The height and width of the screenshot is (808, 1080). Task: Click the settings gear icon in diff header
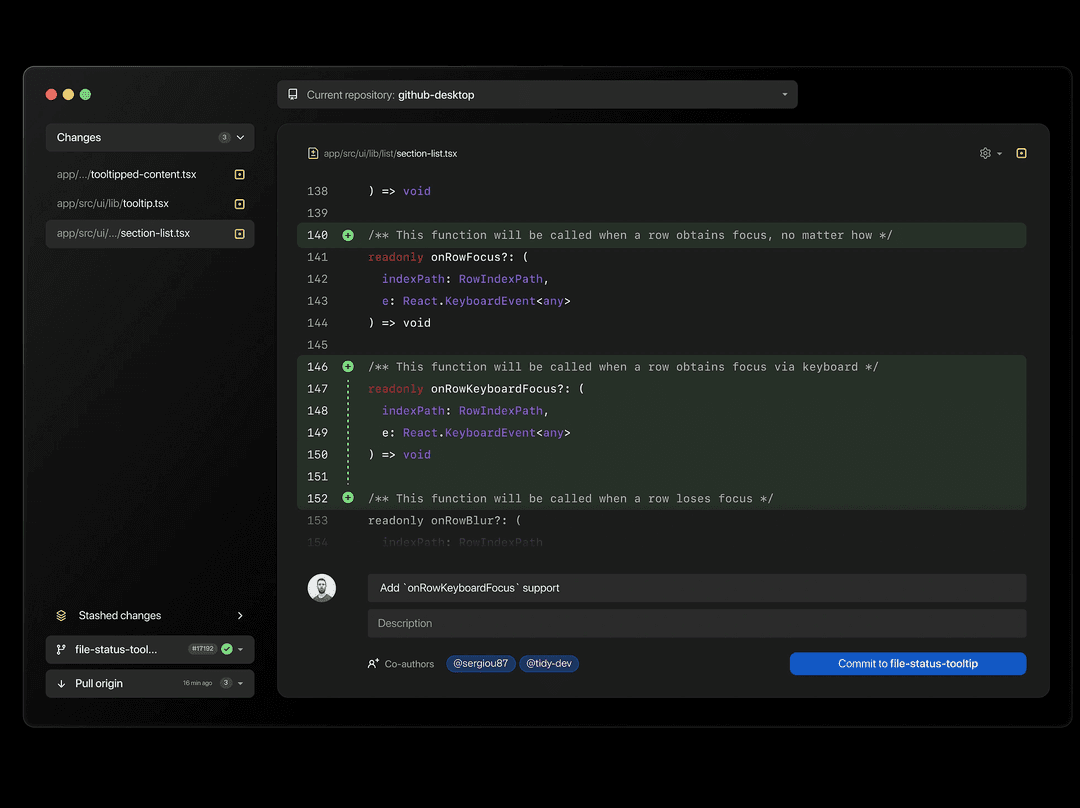click(985, 153)
